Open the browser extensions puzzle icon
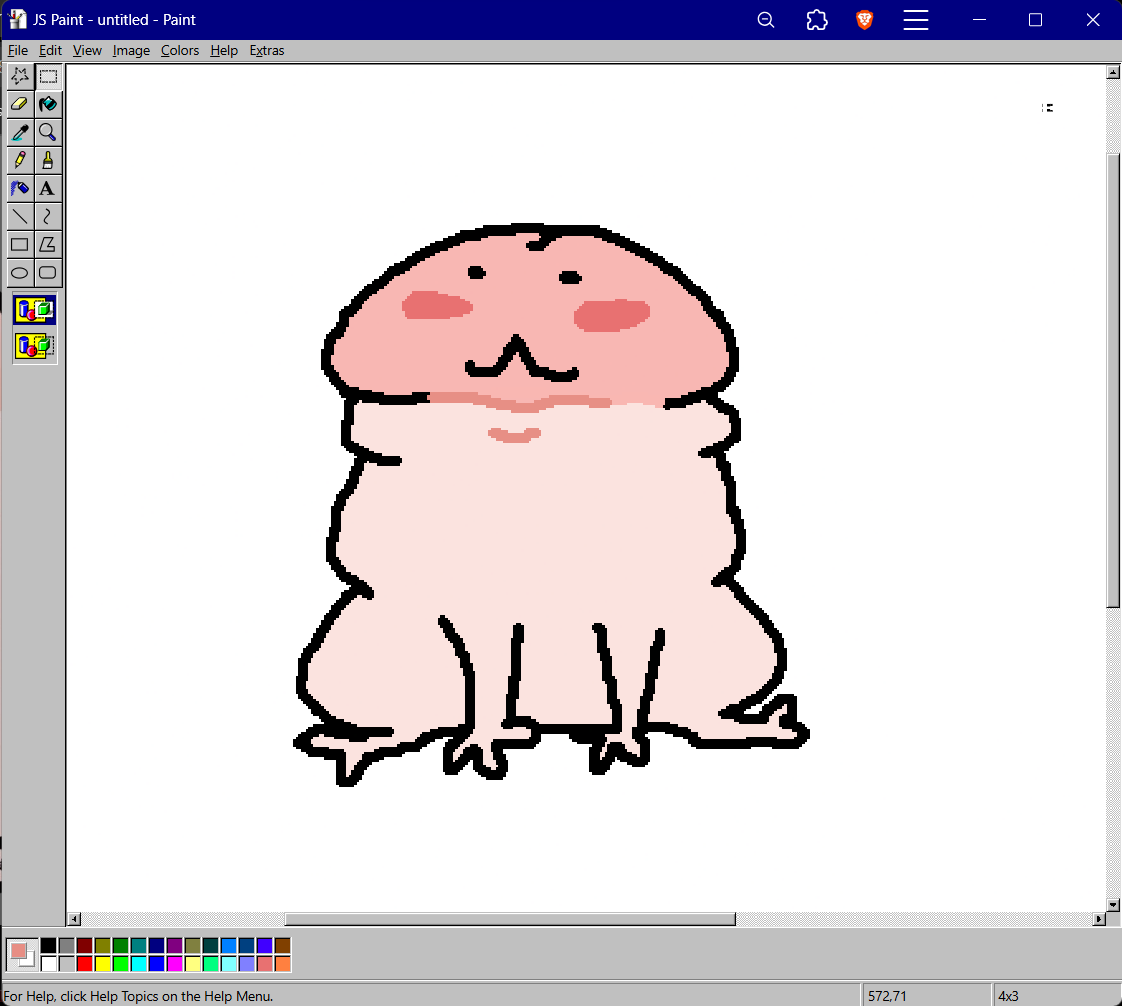 tap(816, 20)
